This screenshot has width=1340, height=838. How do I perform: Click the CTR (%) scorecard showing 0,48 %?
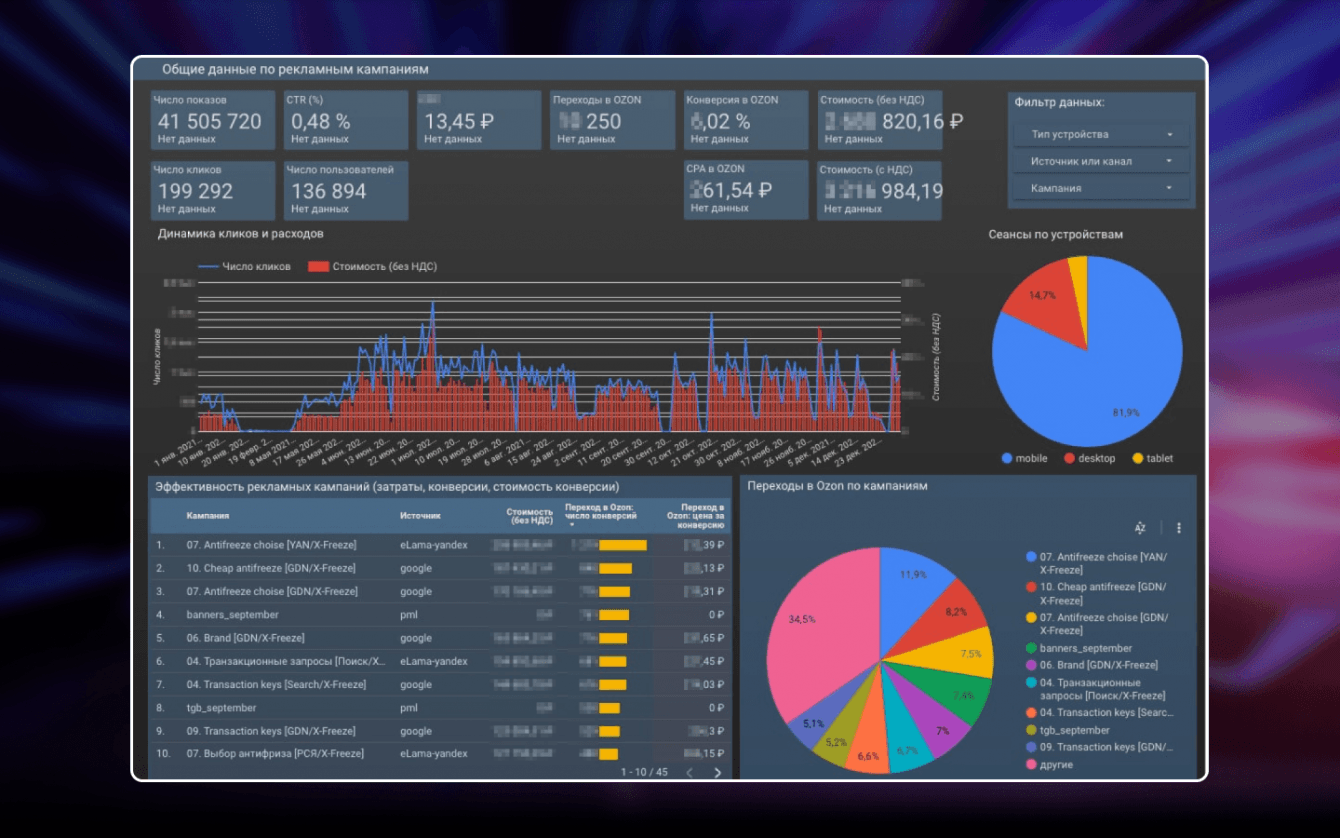[x=346, y=120]
